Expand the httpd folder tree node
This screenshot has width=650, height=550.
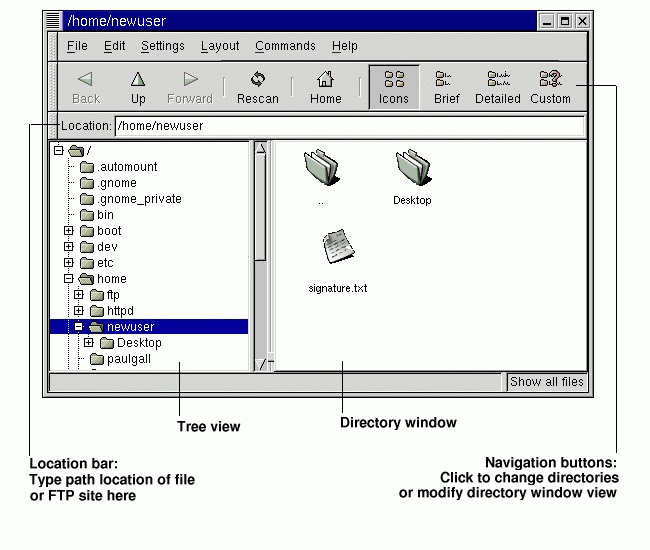[79, 311]
